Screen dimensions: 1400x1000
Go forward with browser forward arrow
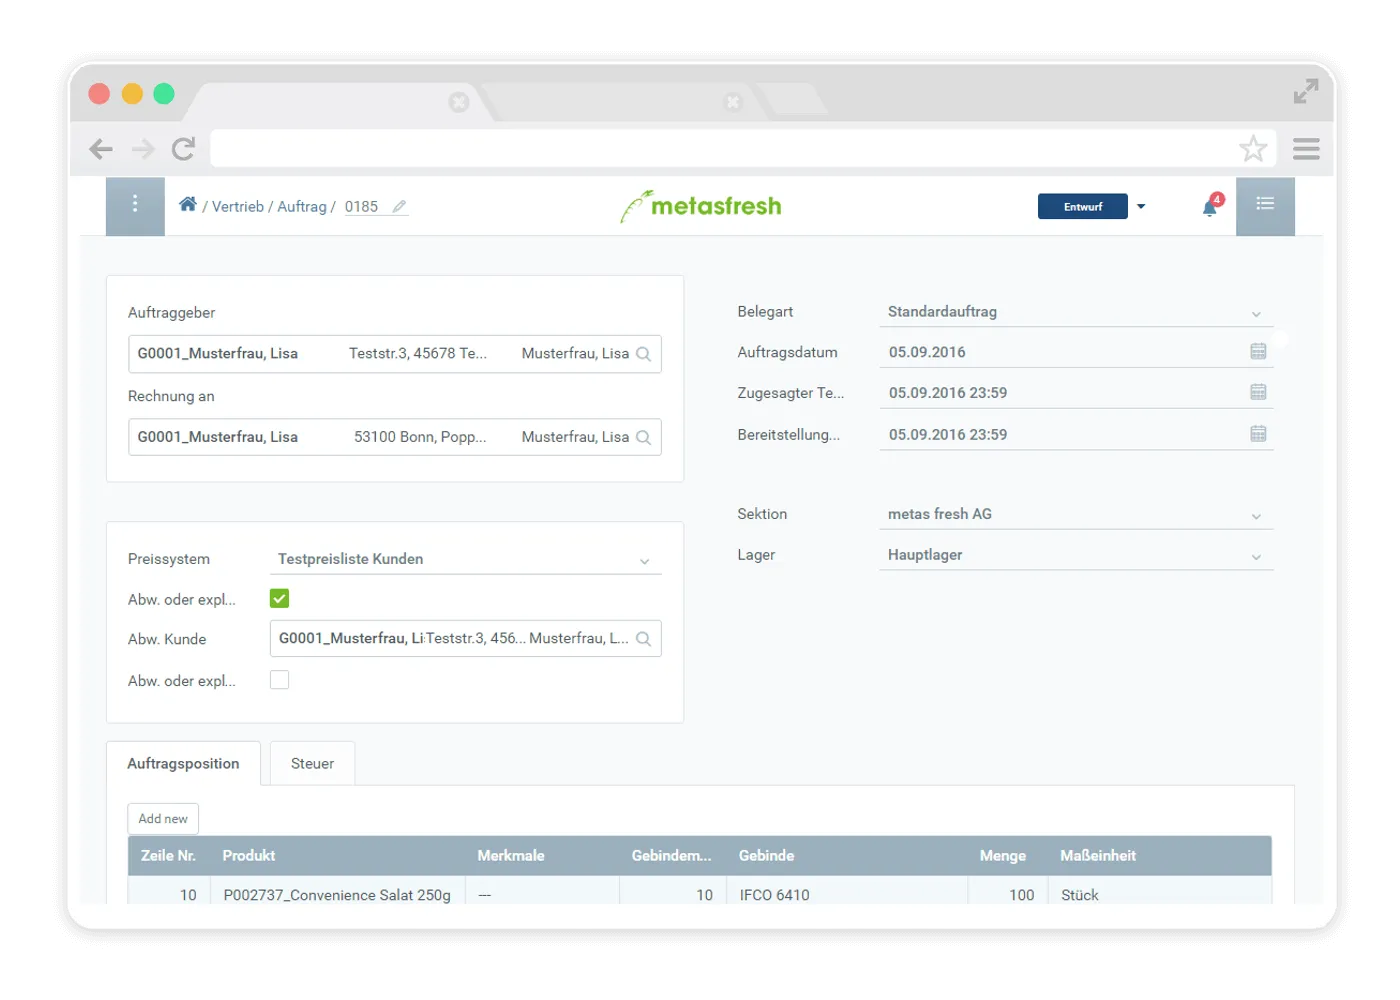(143, 149)
